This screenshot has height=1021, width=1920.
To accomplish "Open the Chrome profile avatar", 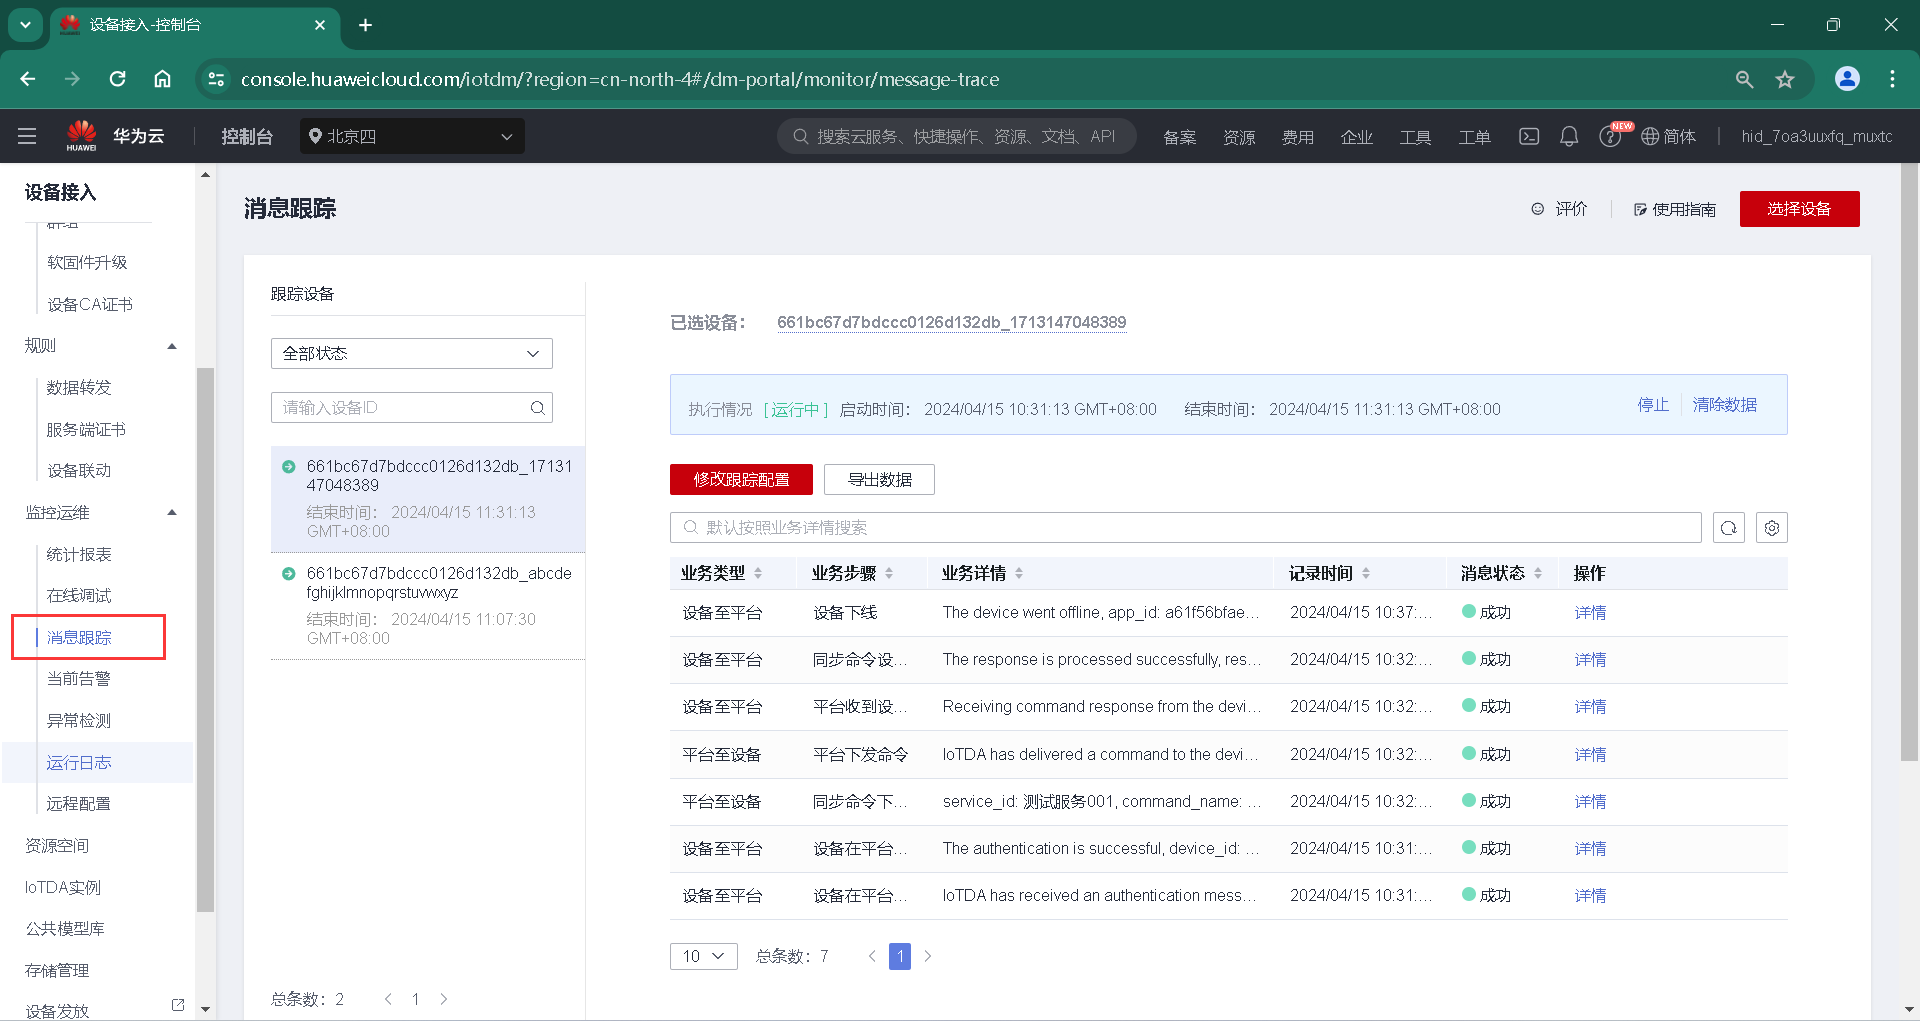I will tap(1847, 79).
